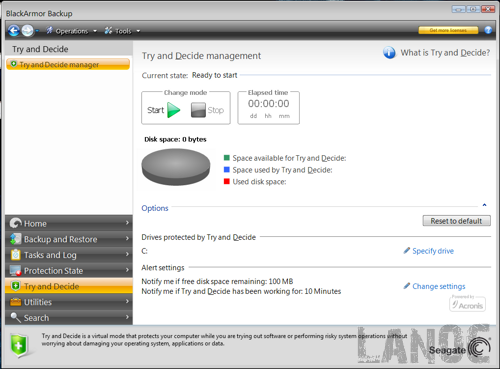Viewport: 500px width, 369px height.
Task: Click 'Disk space: 0 bytes' label
Action: (x=175, y=139)
